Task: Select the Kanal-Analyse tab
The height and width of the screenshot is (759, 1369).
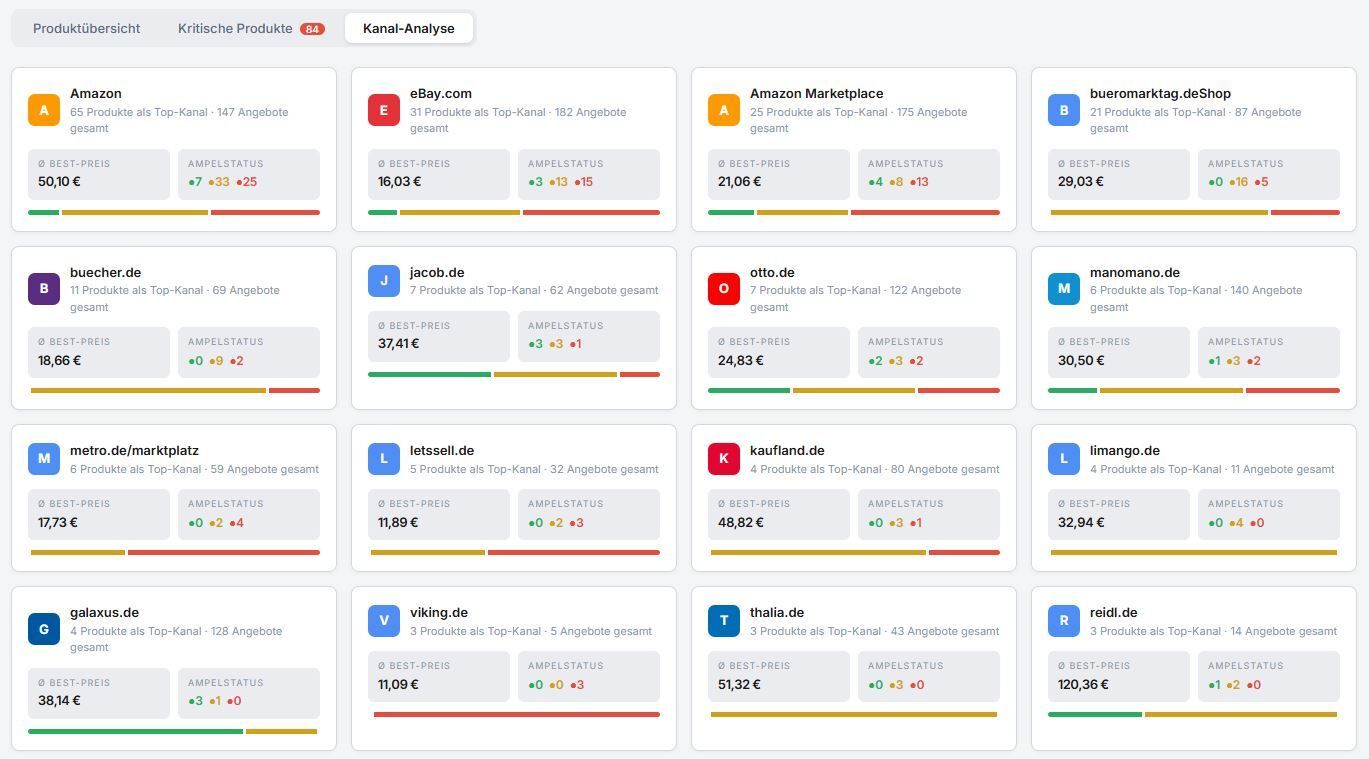Action: 408,28
